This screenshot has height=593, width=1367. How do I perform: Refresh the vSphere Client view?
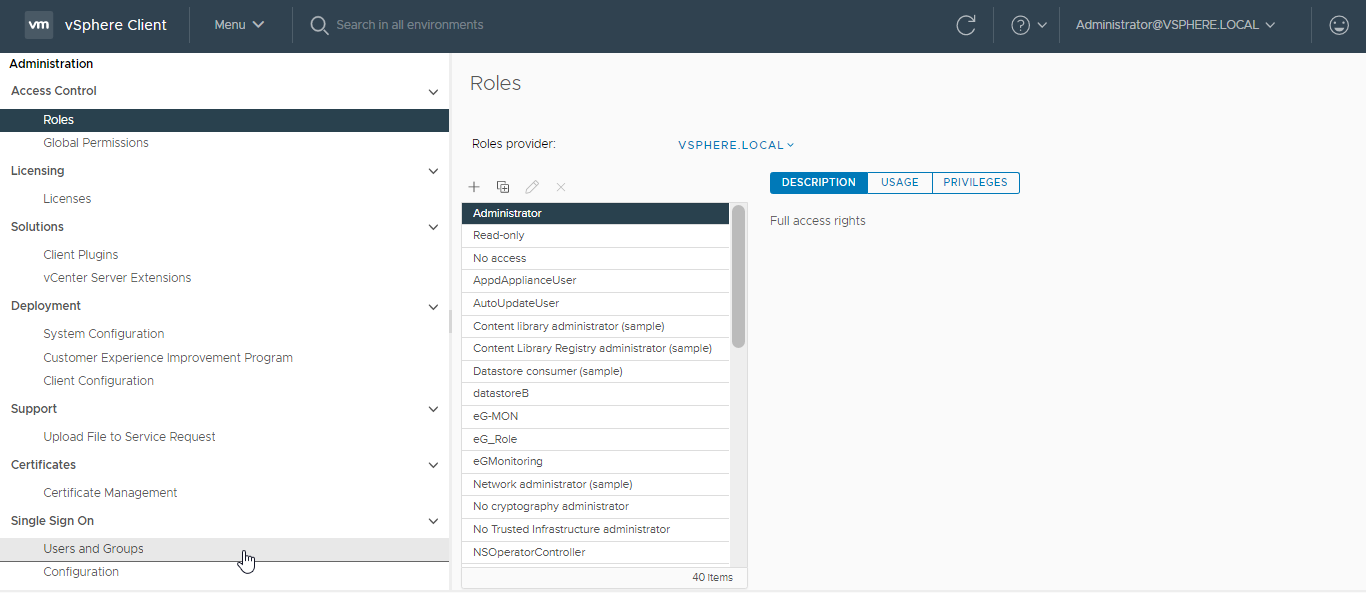(x=966, y=25)
